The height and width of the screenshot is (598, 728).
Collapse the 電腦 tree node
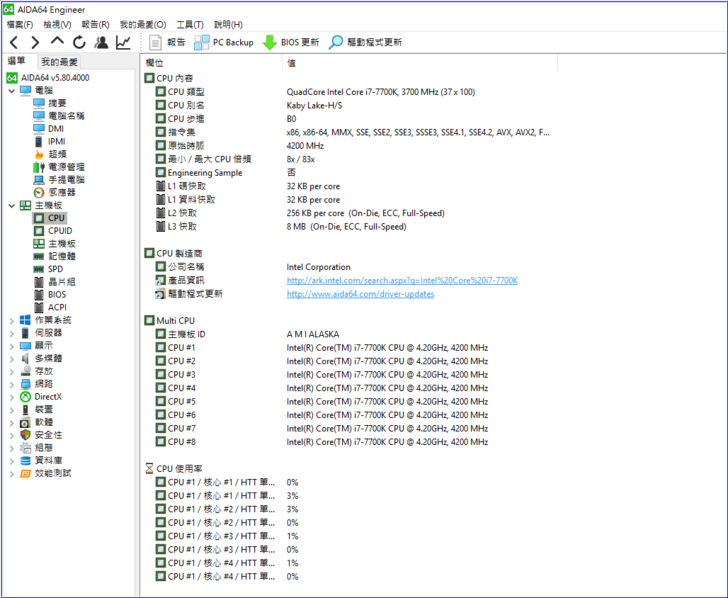click(11, 90)
